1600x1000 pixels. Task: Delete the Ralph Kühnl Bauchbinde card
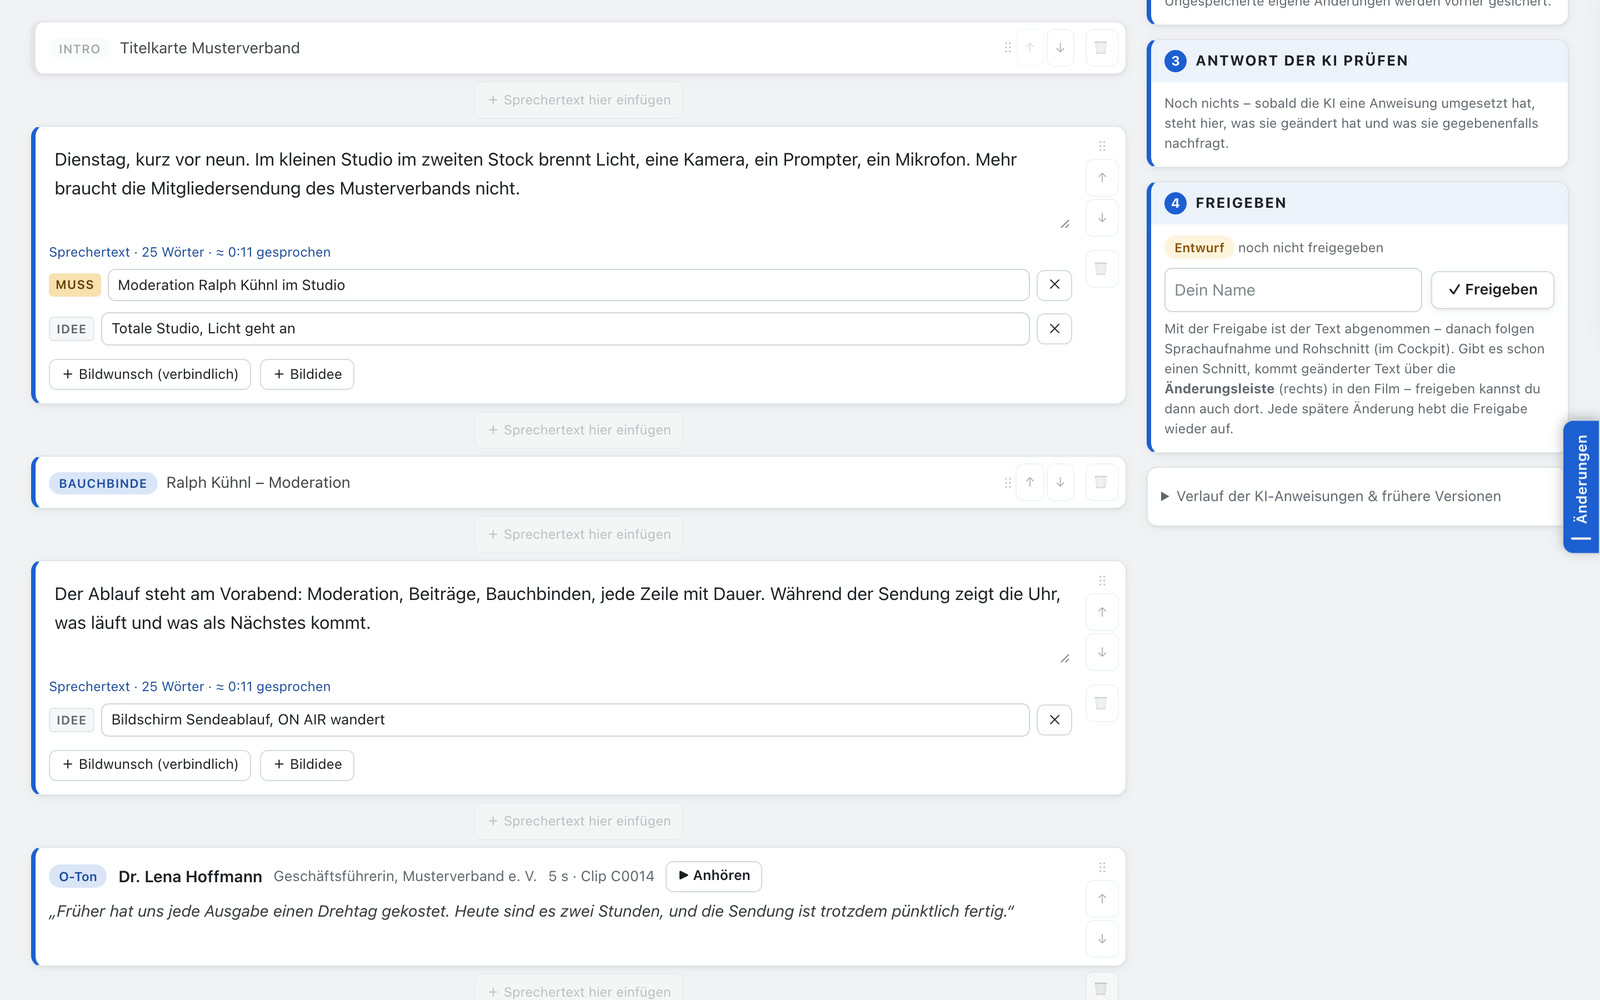[x=1101, y=482]
